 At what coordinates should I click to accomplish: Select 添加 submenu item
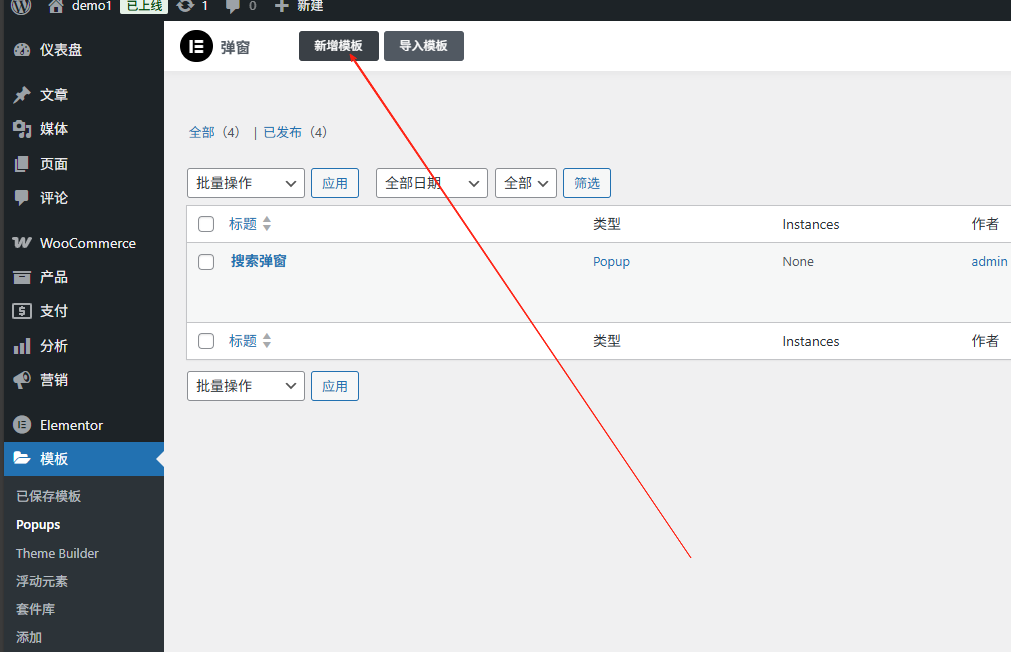click(x=29, y=637)
